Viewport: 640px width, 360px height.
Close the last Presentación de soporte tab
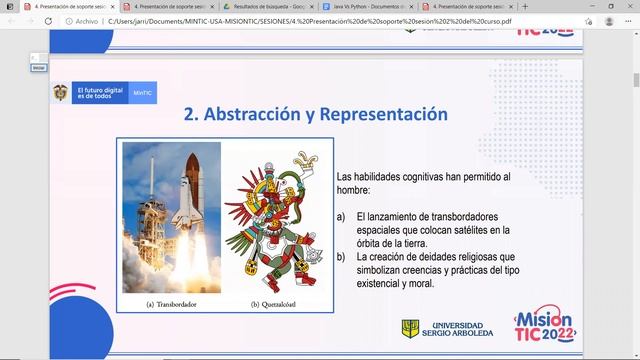[x=511, y=7]
